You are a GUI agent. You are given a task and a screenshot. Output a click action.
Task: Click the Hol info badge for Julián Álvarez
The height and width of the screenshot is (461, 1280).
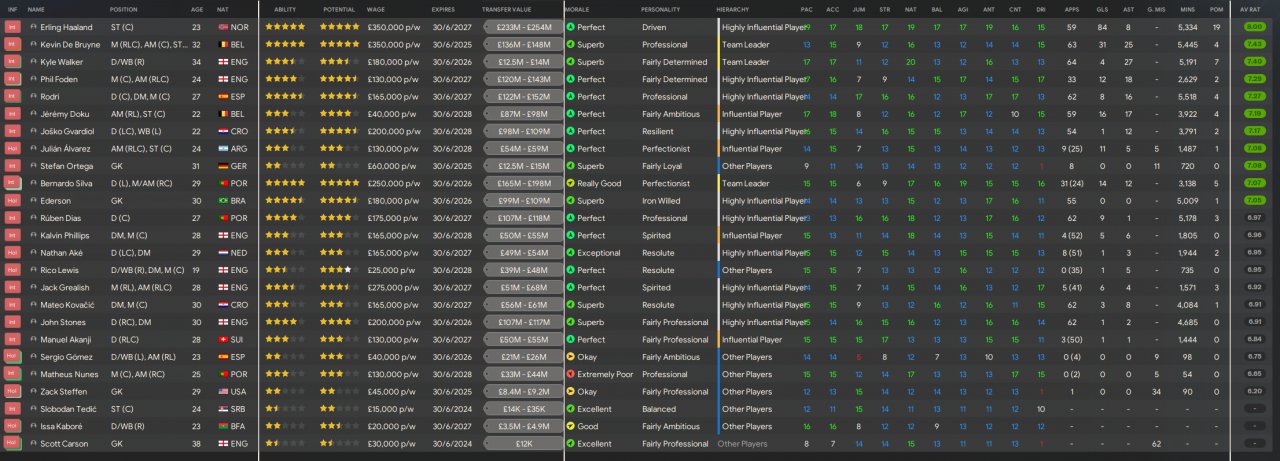tap(12, 149)
